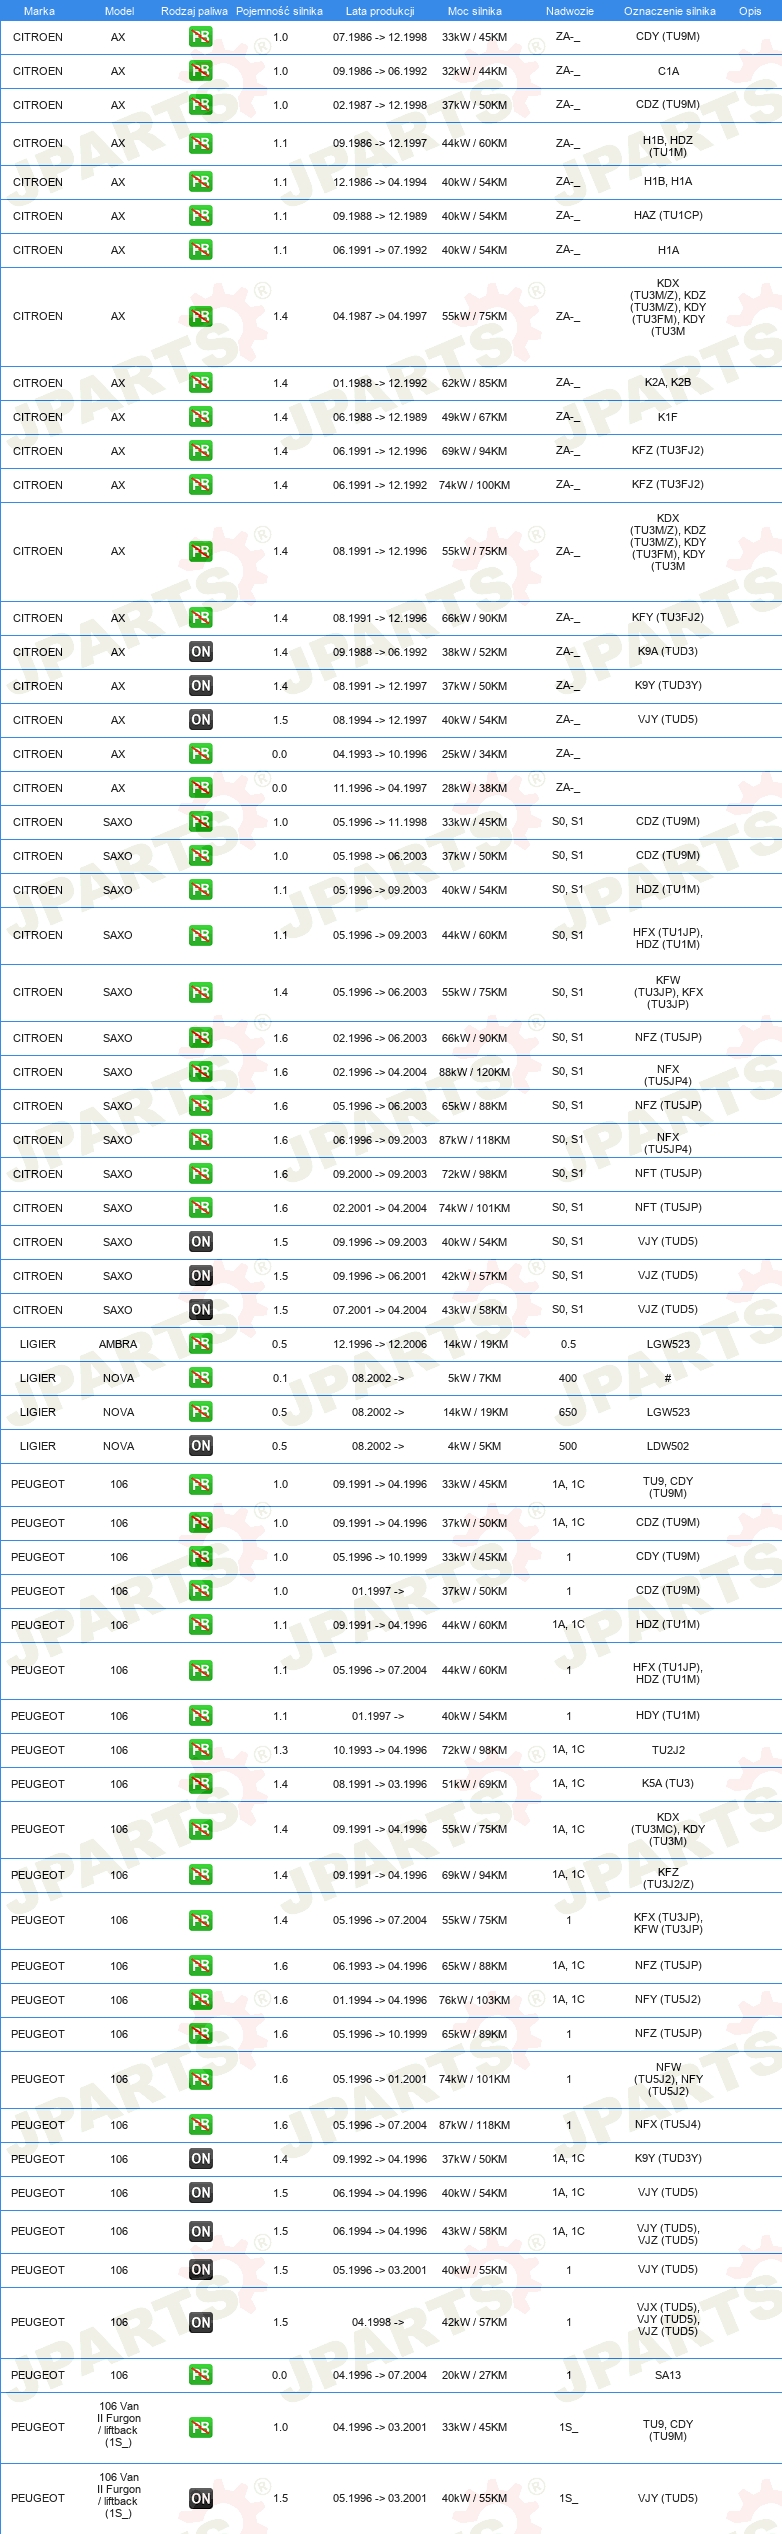The height and width of the screenshot is (2534, 782).
Task: Click date range 05.1996 -> 01.2001
Action: tap(380, 2079)
